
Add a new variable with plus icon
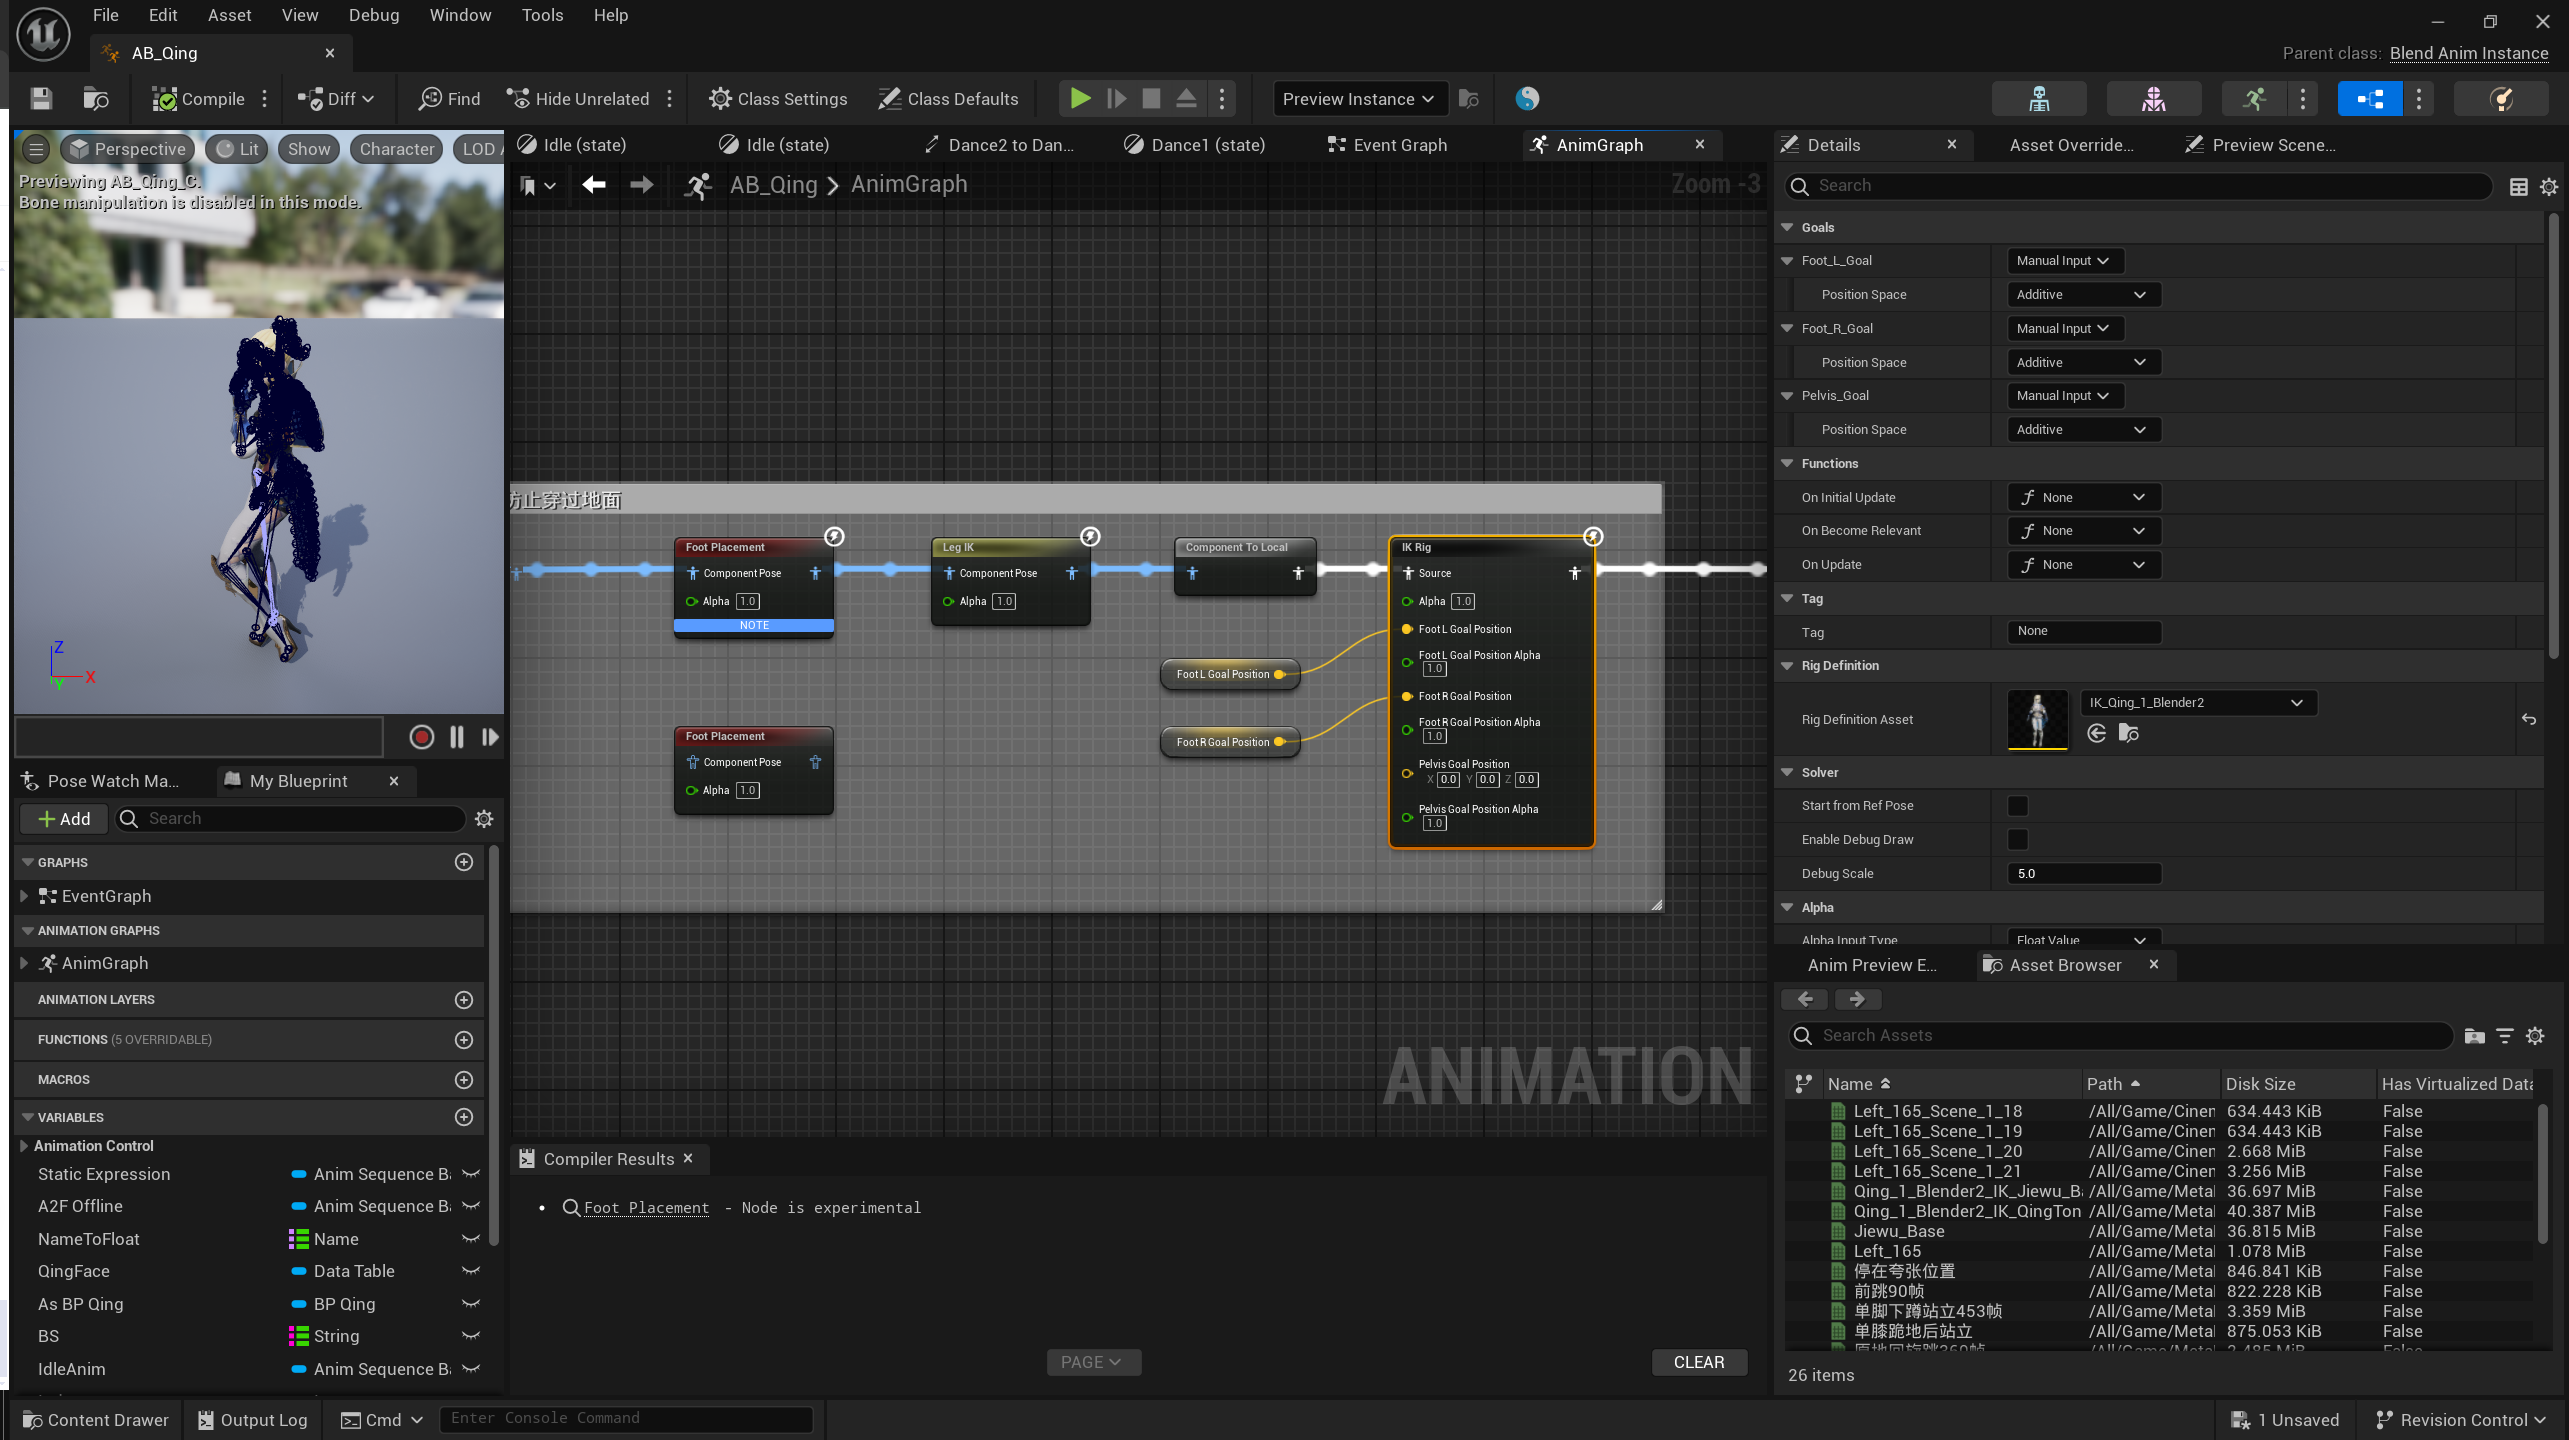pos(463,1117)
